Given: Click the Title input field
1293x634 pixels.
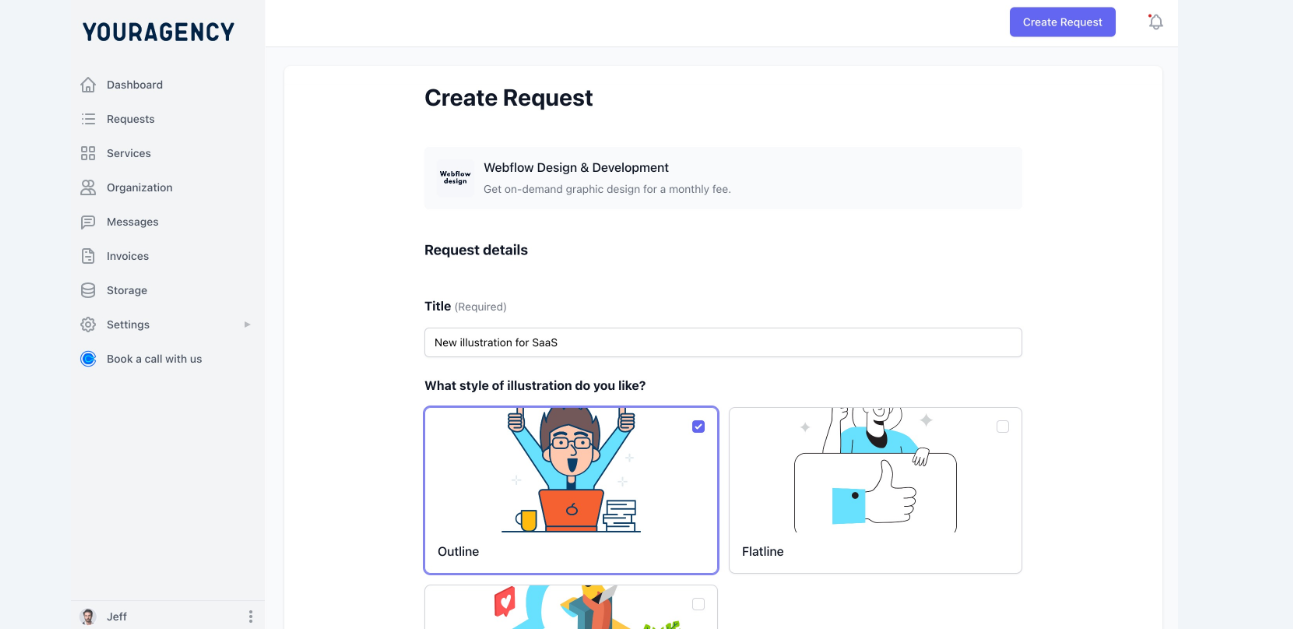Looking at the screenshot, I should pyautogui.click(x=723, y=342).
